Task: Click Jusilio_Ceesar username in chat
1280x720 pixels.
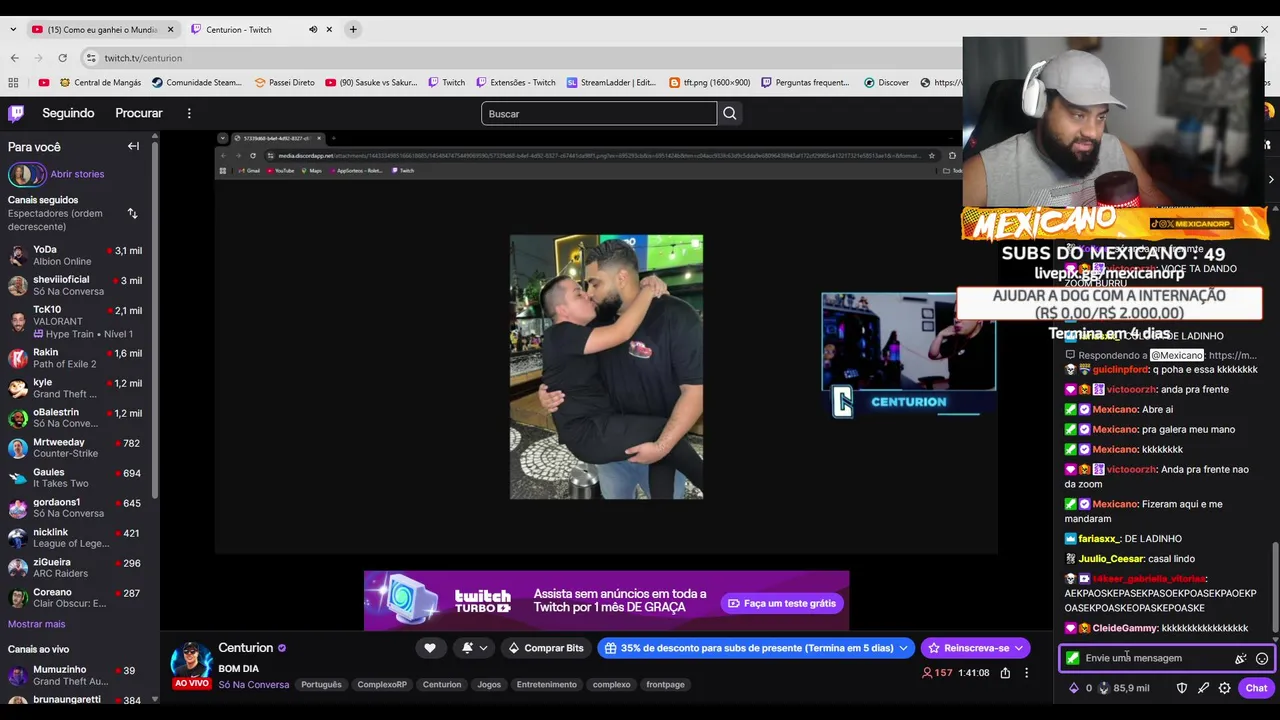Action: click(1111, 559)
